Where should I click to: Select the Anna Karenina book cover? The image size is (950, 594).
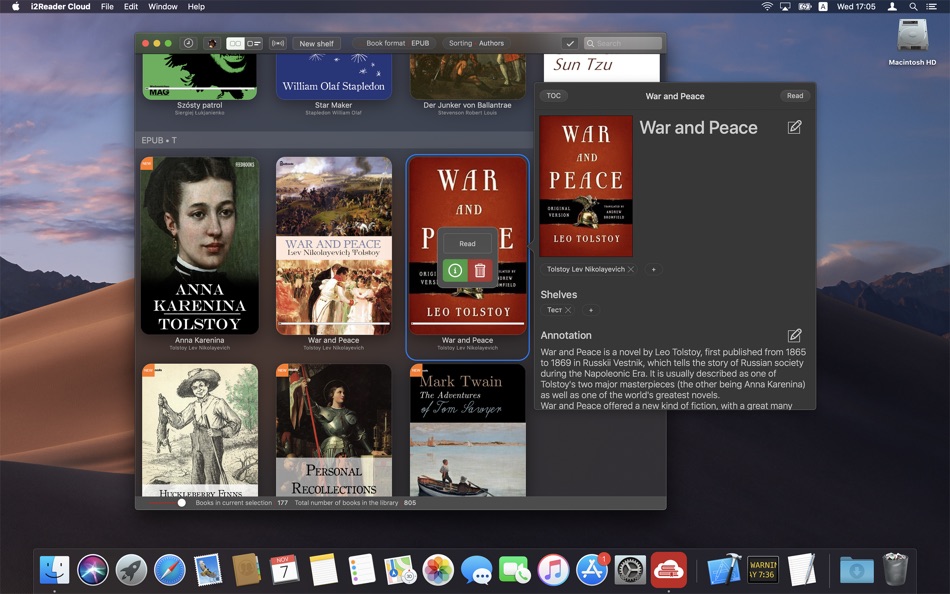199,245
